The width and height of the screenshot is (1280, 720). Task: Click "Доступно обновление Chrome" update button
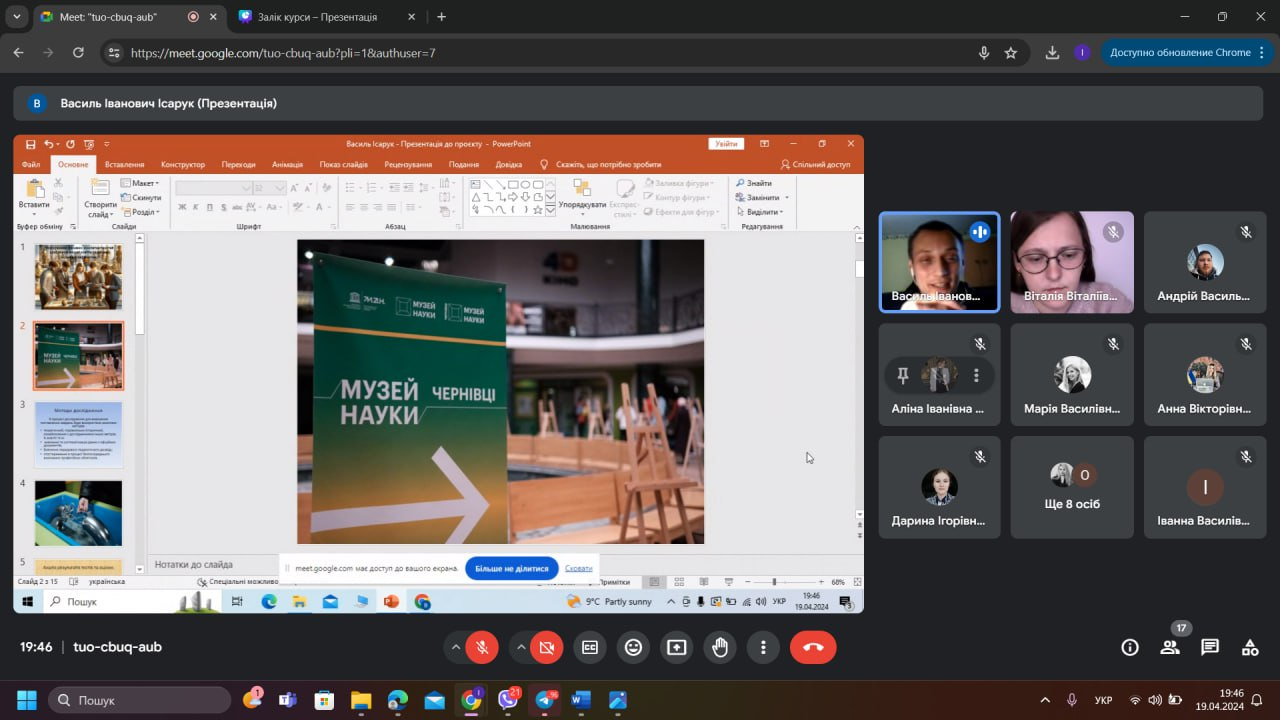(1187, 53)
